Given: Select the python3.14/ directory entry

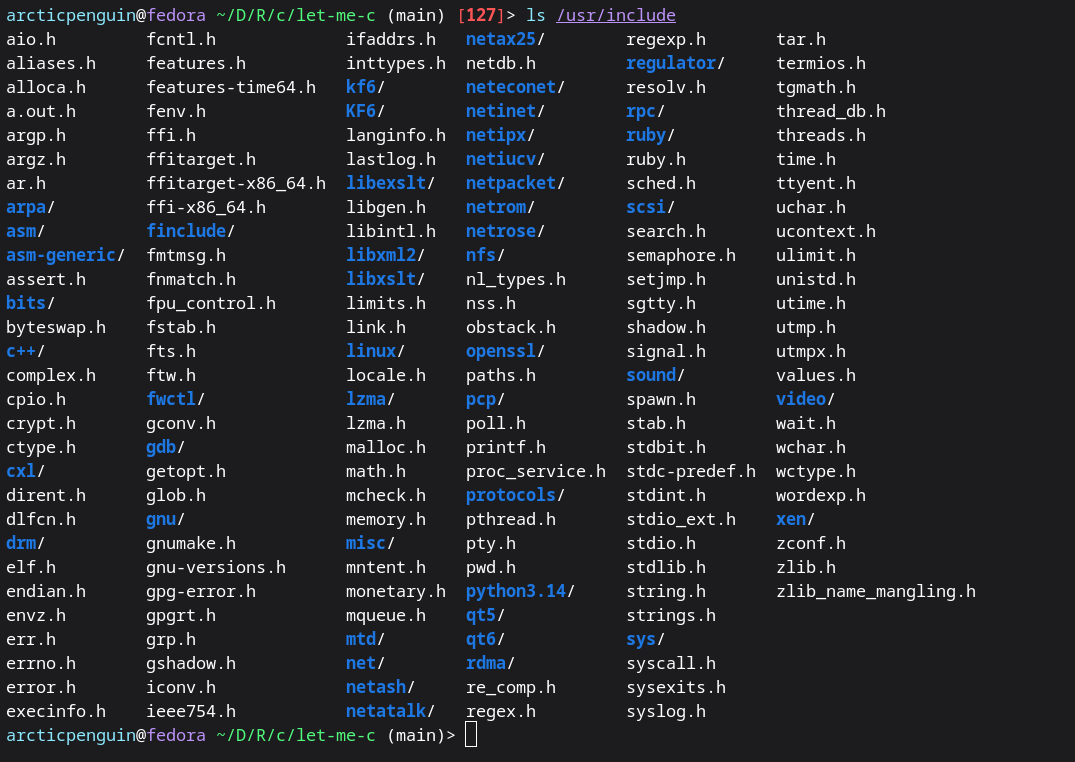Looking at the screenshot, I should pyautogui.click(x=520, y=591).
